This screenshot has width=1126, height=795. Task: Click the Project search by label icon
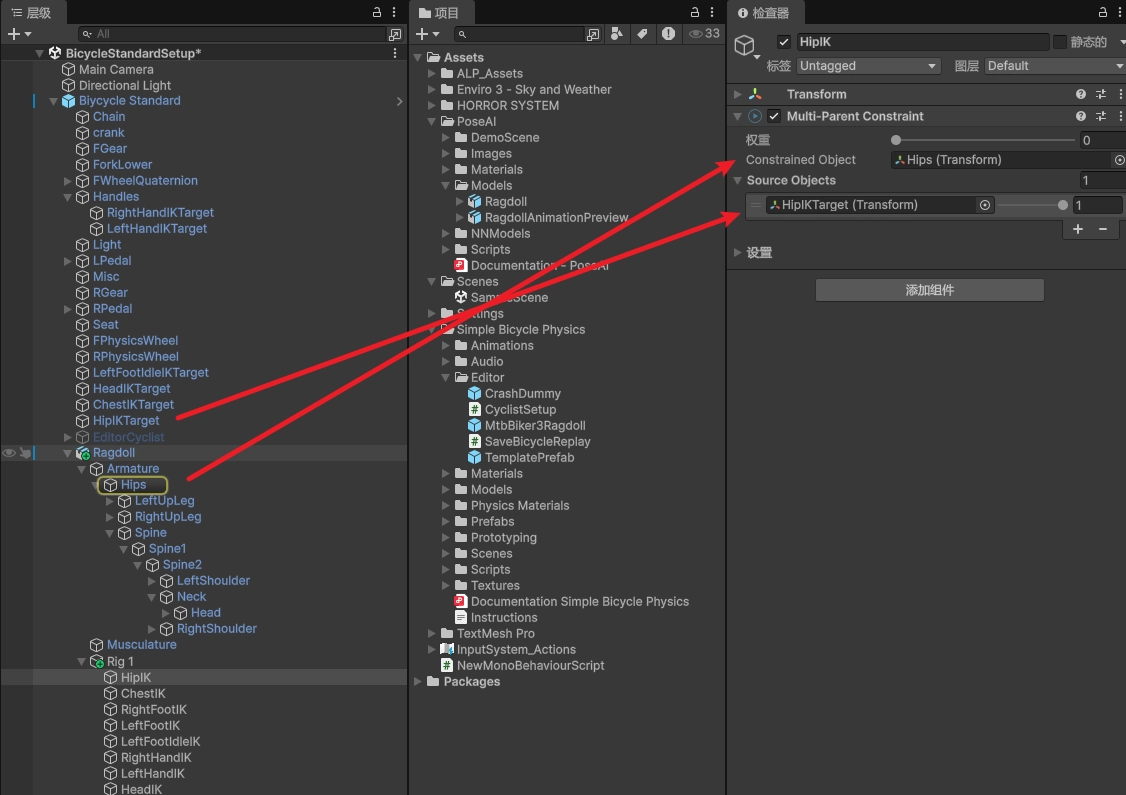[642, 34]
